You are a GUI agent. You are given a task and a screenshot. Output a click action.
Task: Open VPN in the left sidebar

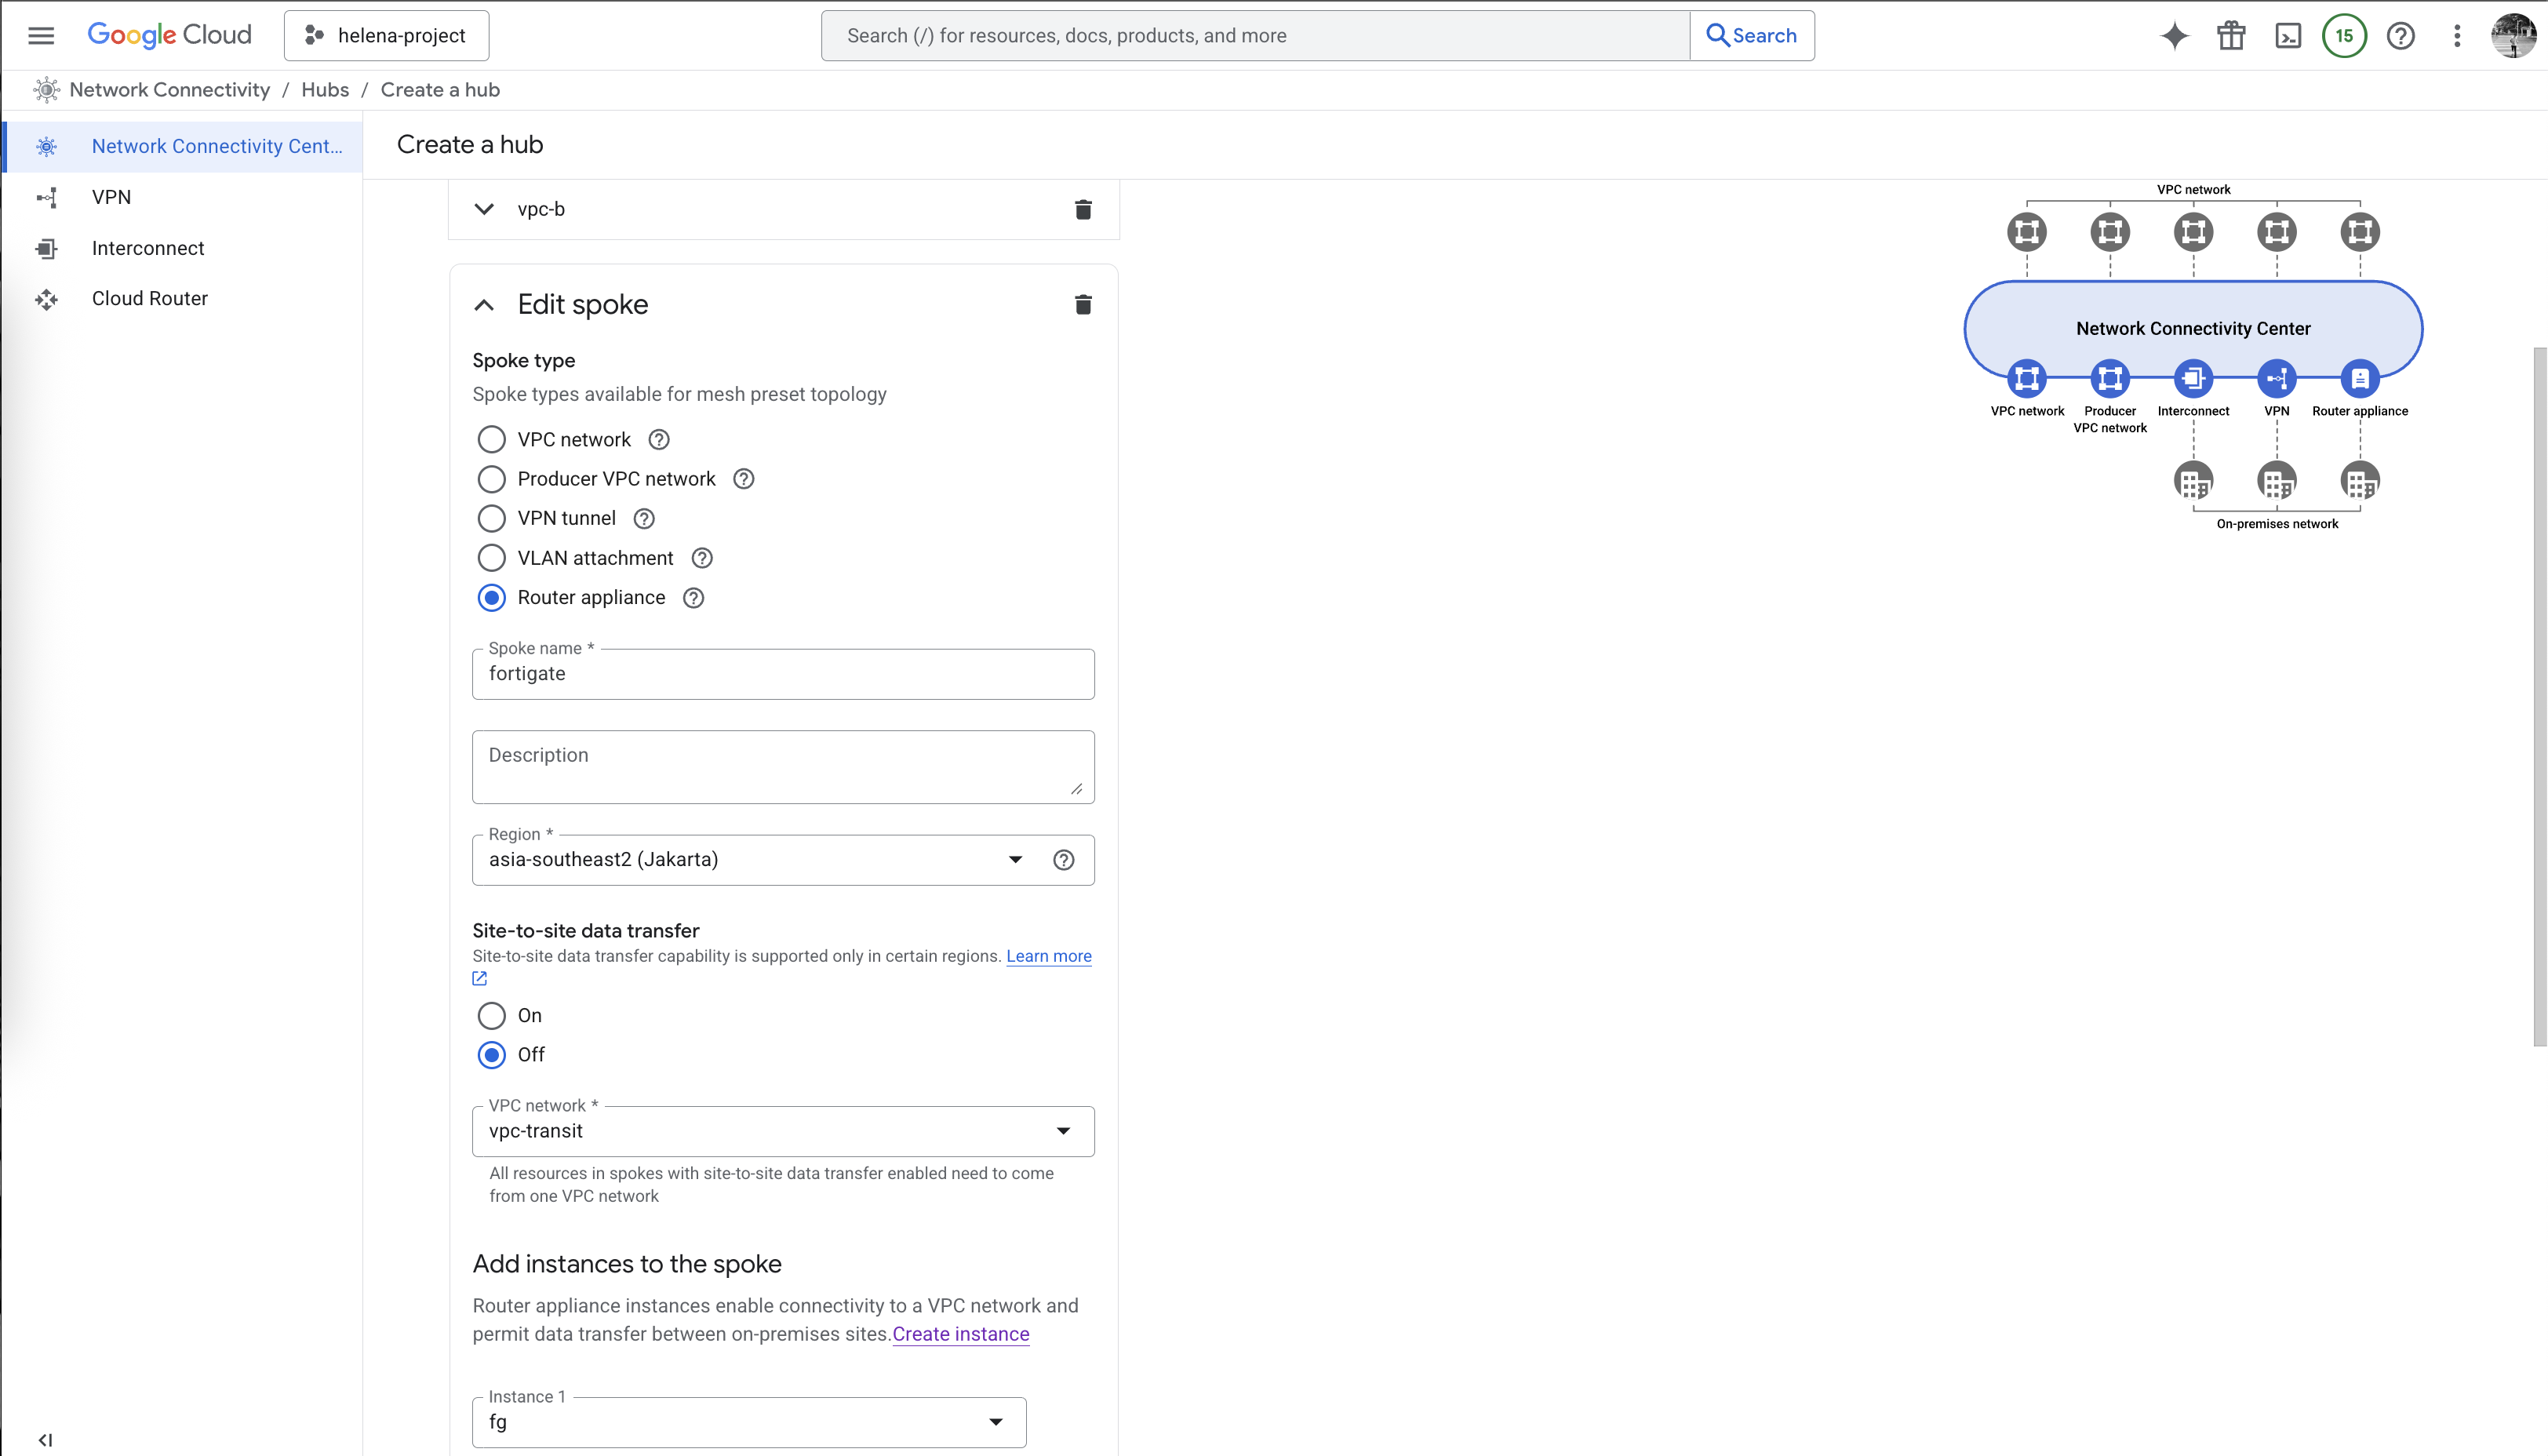pyautogui.click(x=111, y=197)
